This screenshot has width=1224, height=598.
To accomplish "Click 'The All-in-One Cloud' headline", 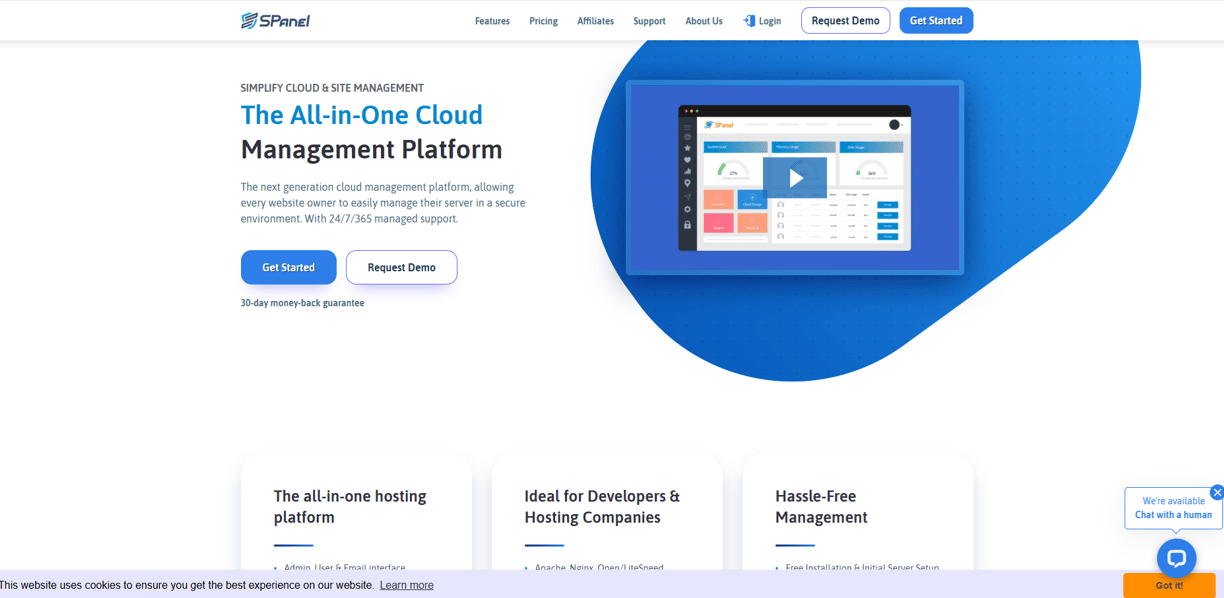I will click(x=362, y=115).
